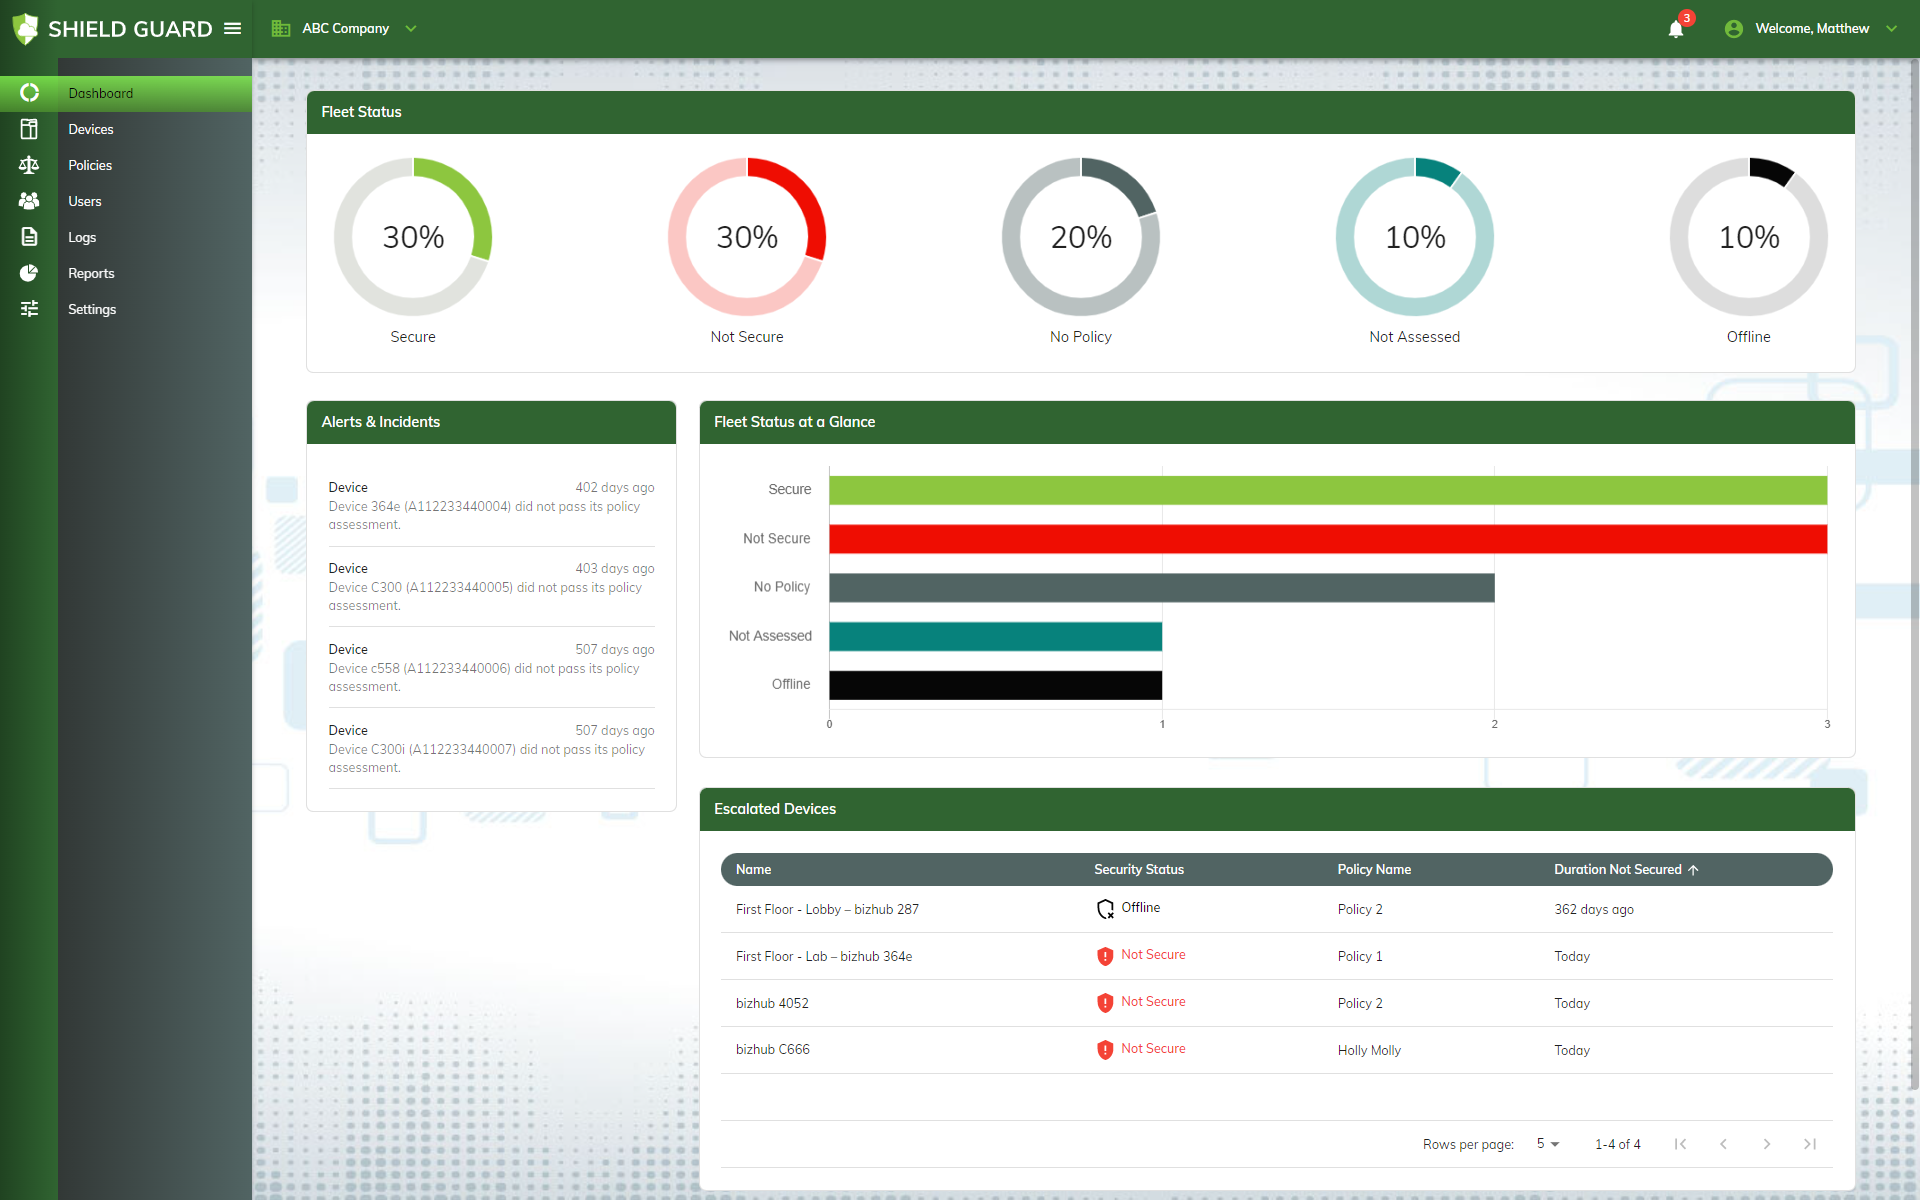Open Logs via its document icon
Screen dimensions: 1920x1200
(29, 237)
